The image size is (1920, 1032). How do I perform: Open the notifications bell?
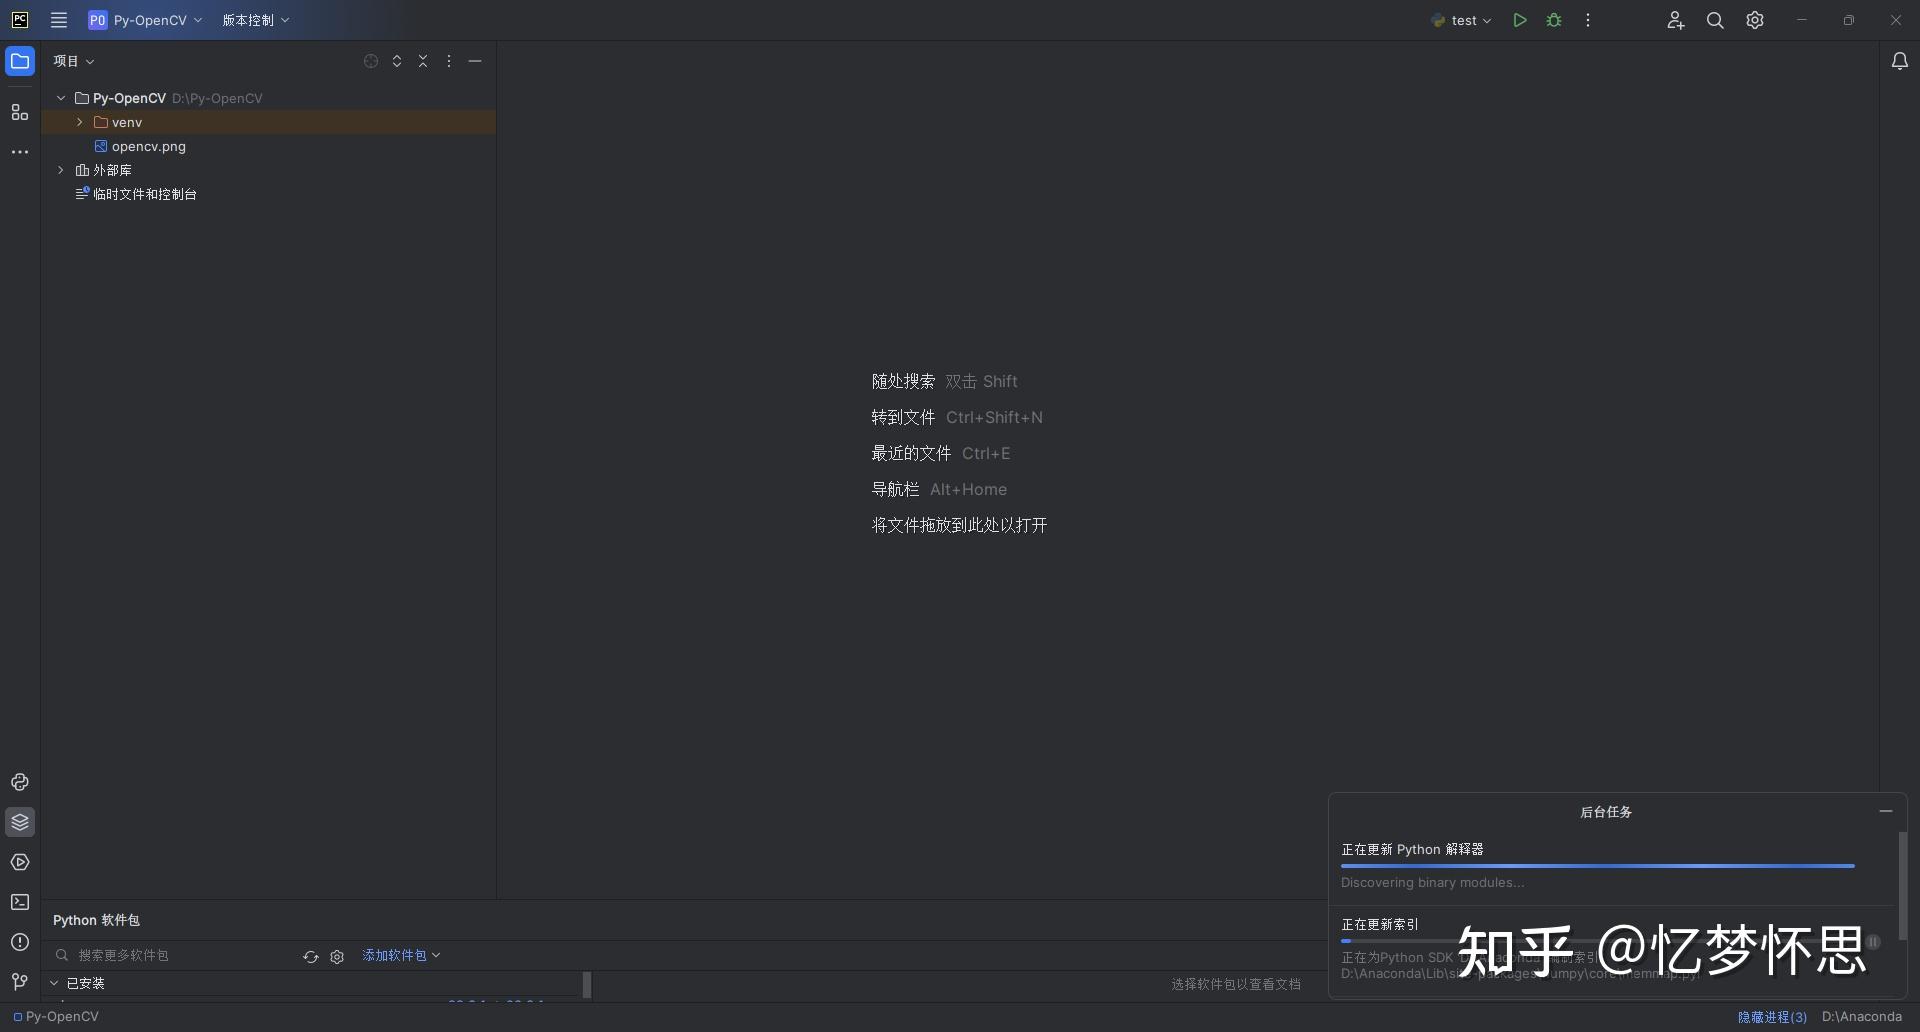pyautogui.click(x=1899, y=62)
